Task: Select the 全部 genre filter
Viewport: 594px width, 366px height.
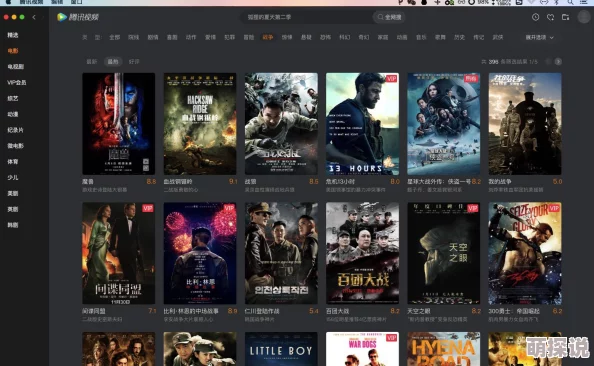Action: 114,38
